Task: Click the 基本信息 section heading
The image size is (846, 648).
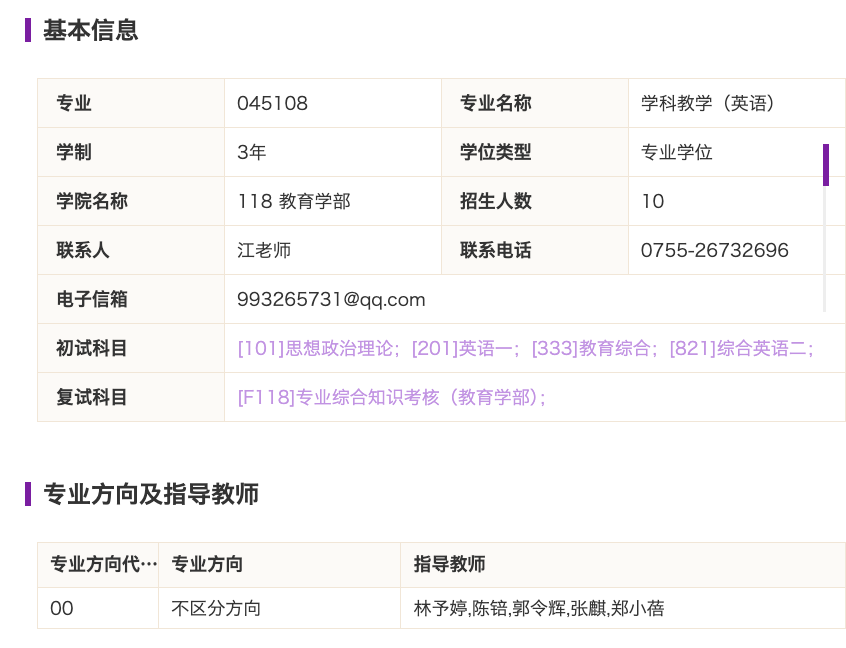Action: tap(91, 30)
